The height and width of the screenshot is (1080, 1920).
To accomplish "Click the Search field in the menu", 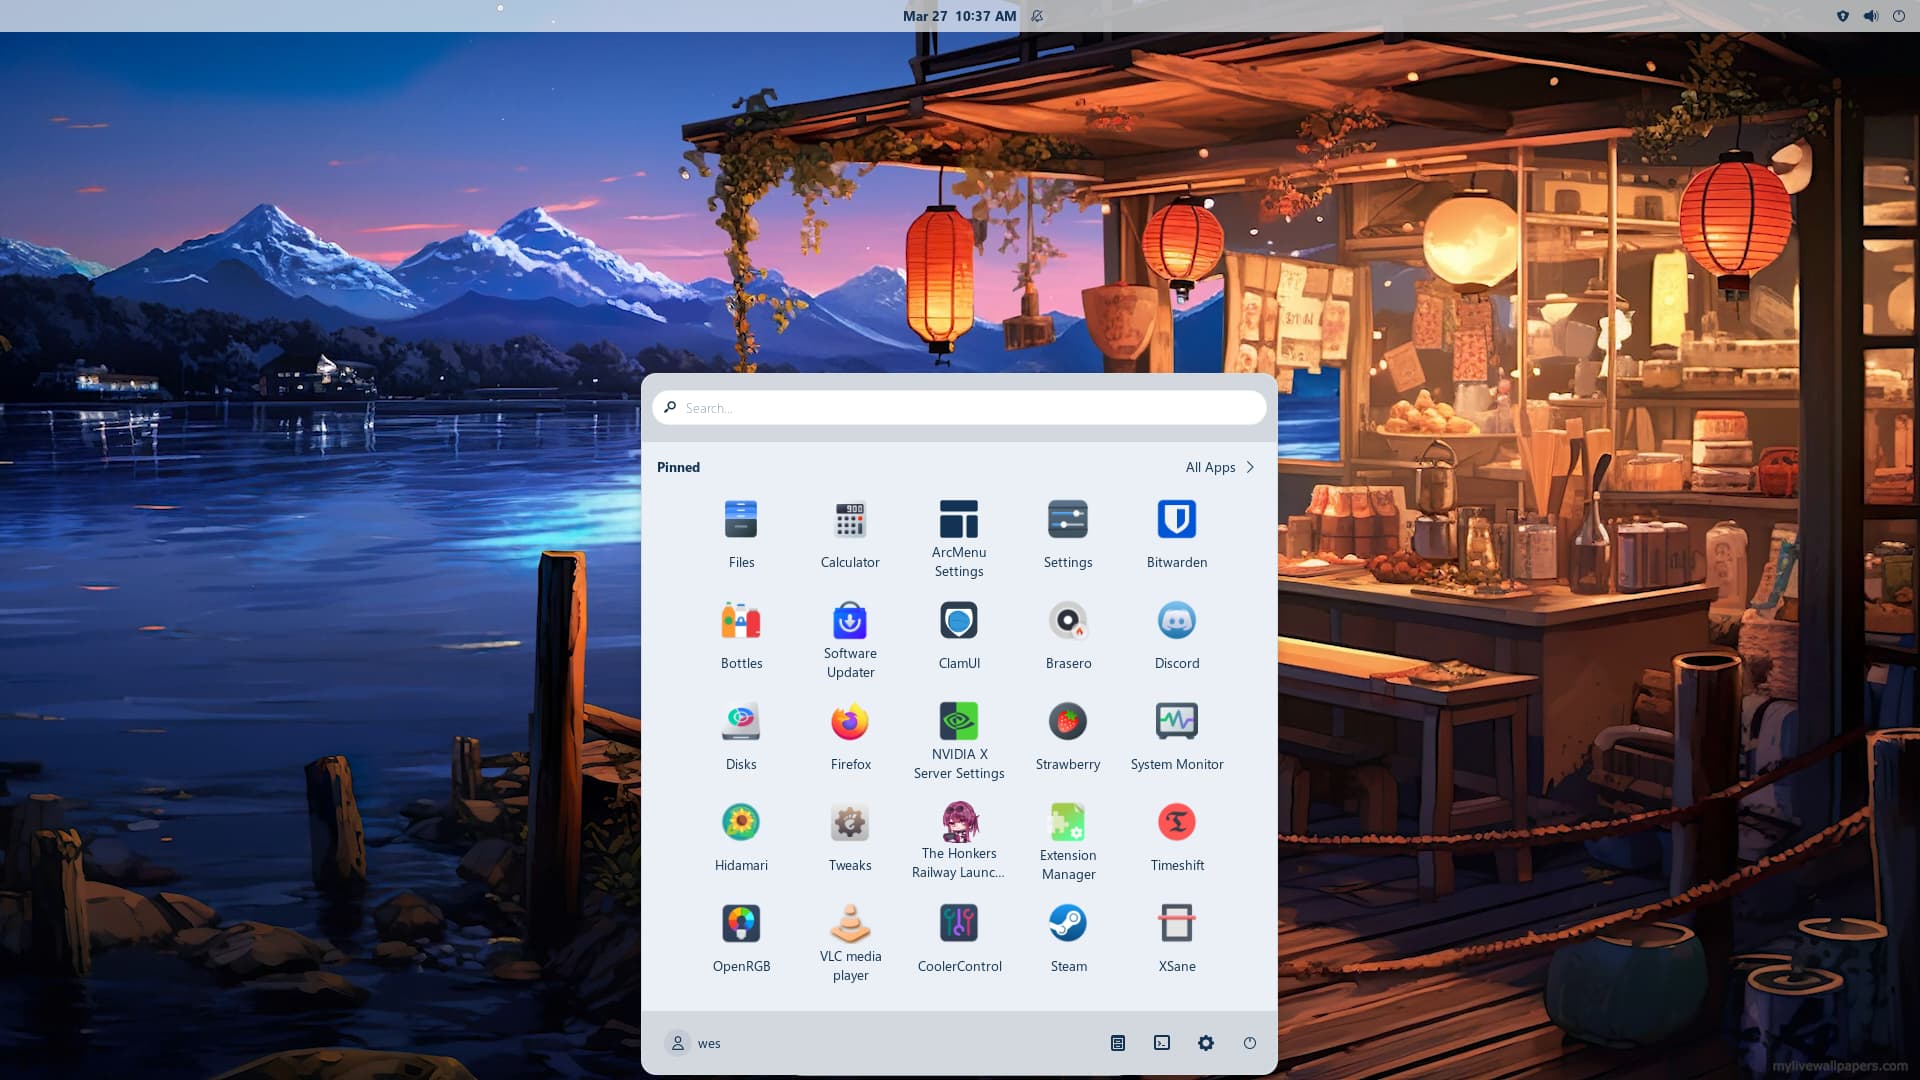I will (x=958, y=408).
